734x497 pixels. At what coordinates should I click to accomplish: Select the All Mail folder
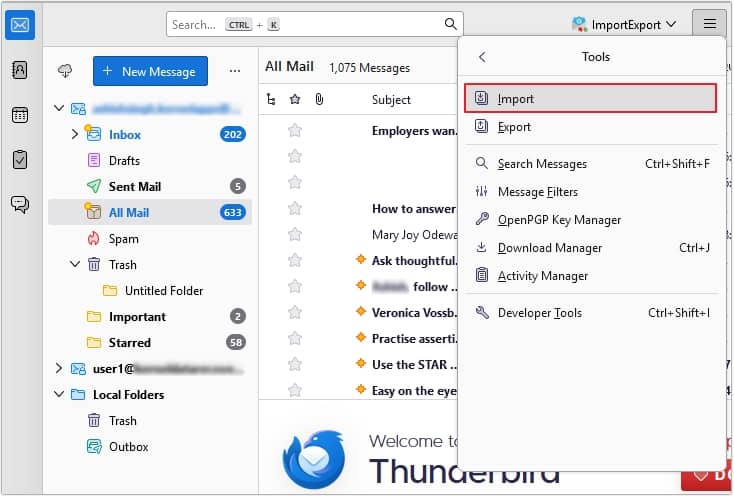(150, 212)
